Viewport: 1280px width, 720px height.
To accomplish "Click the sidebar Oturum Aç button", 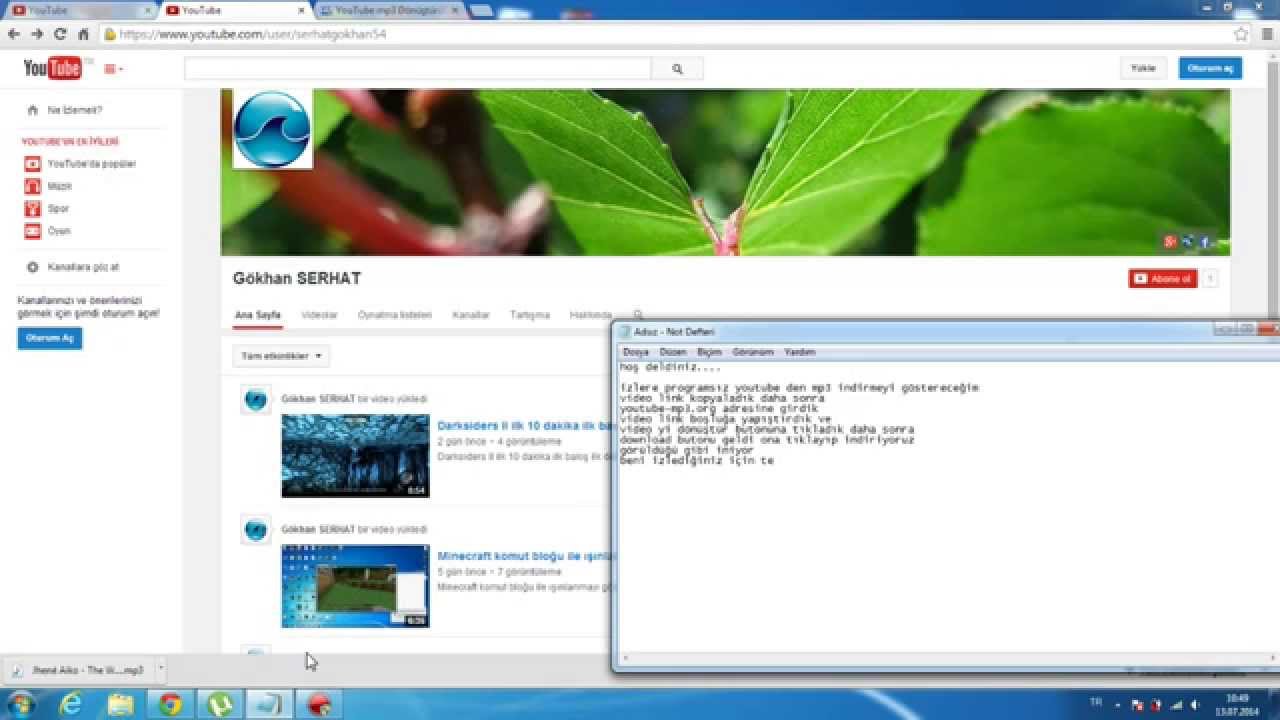I will [x=50, y=338].
